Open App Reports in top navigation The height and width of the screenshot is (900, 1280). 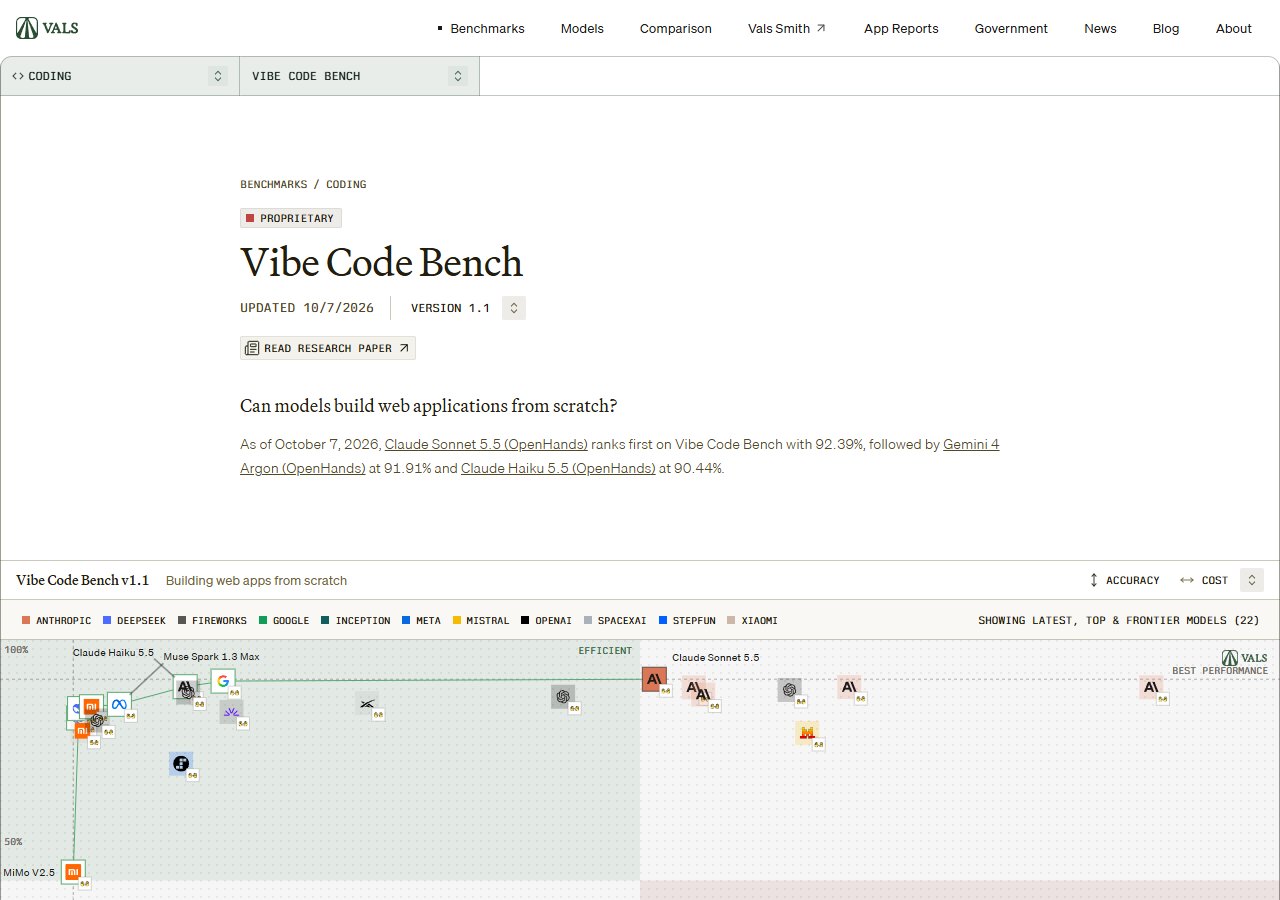901,28
